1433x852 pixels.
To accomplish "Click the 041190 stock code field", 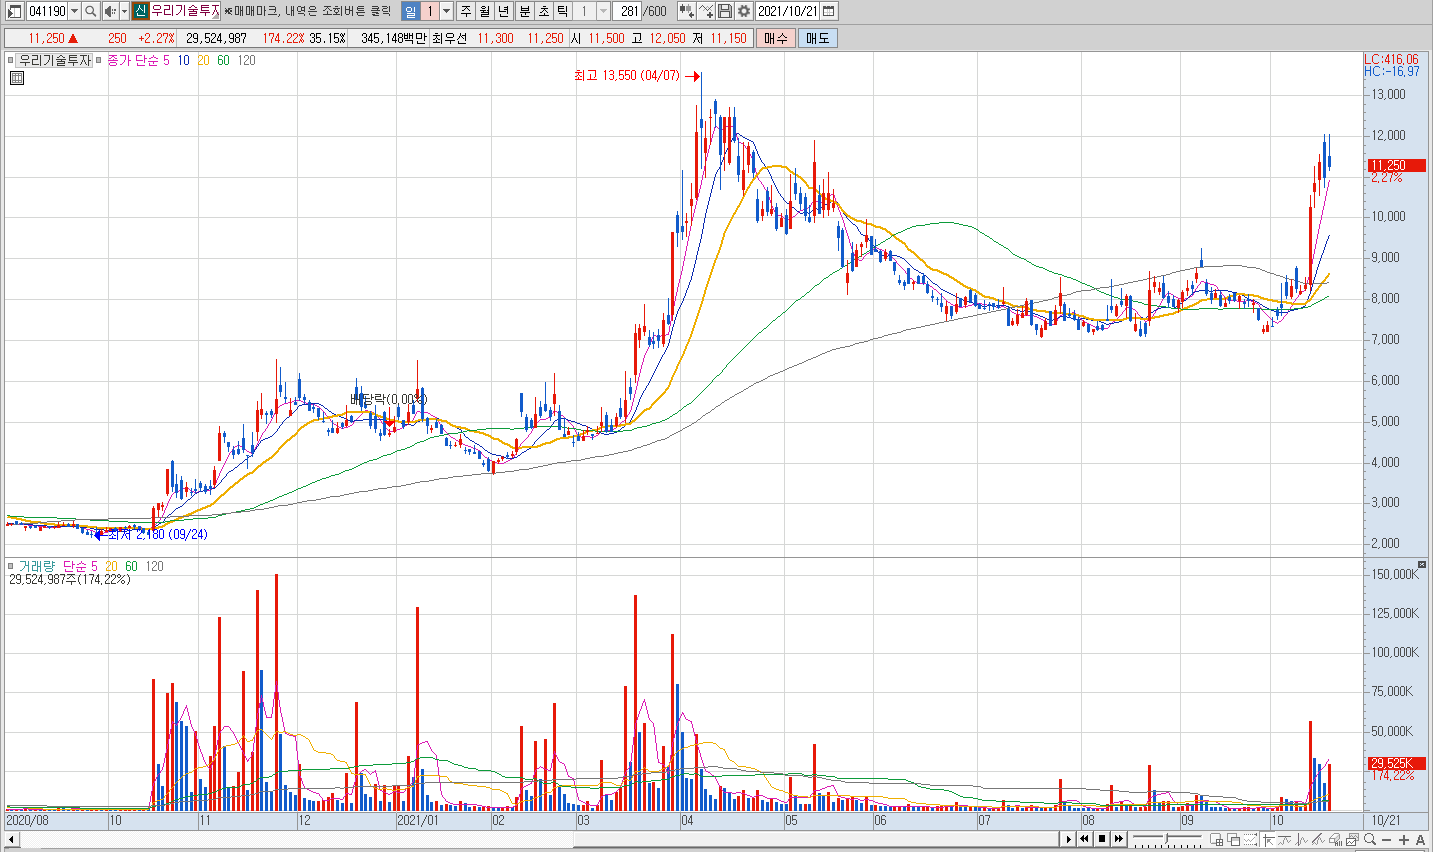I will (47, 11).
